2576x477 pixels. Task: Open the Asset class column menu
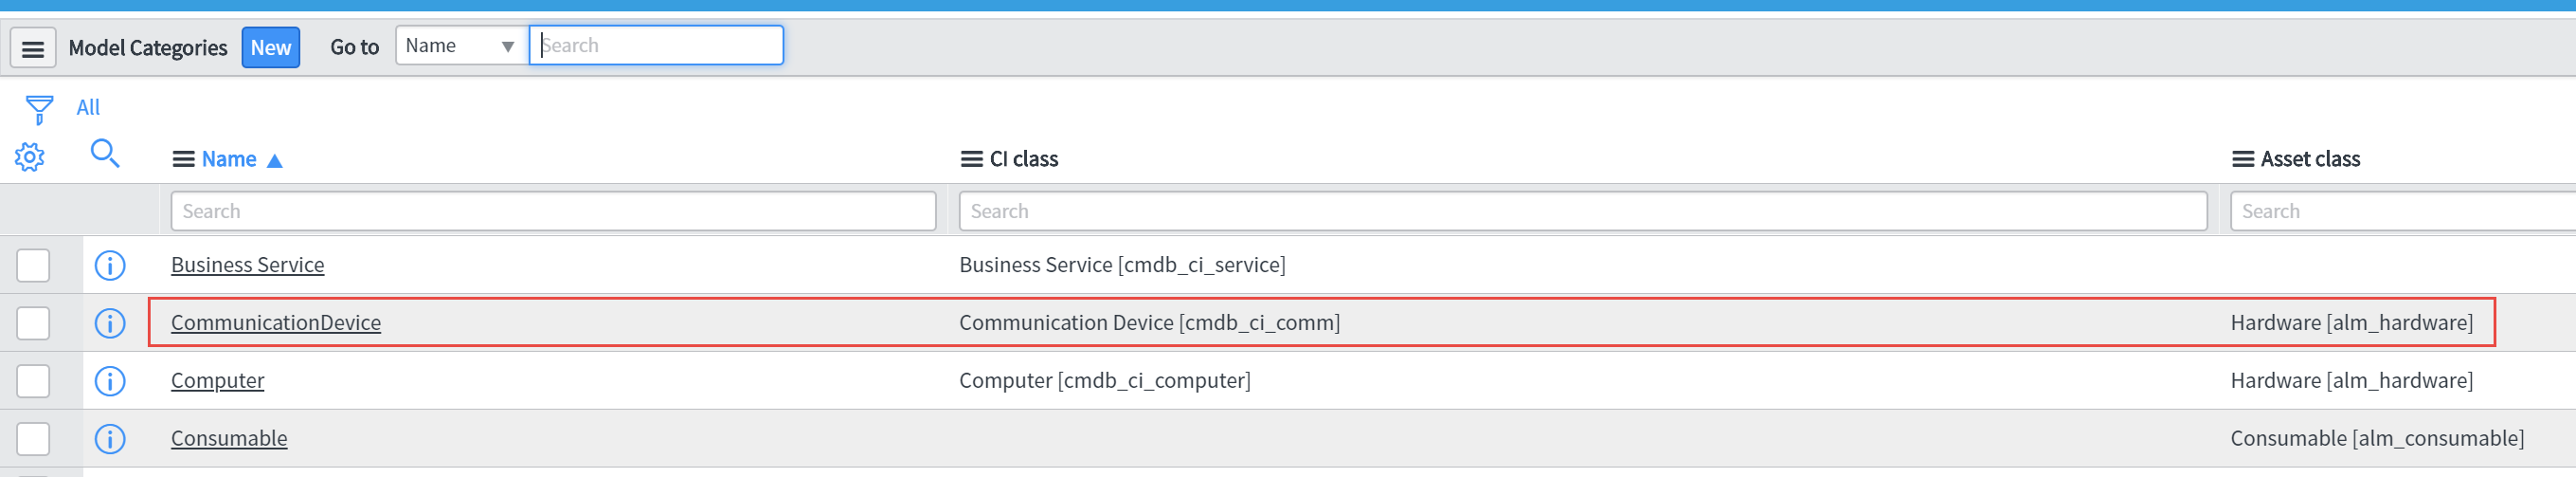click(x=2243, y=159)
